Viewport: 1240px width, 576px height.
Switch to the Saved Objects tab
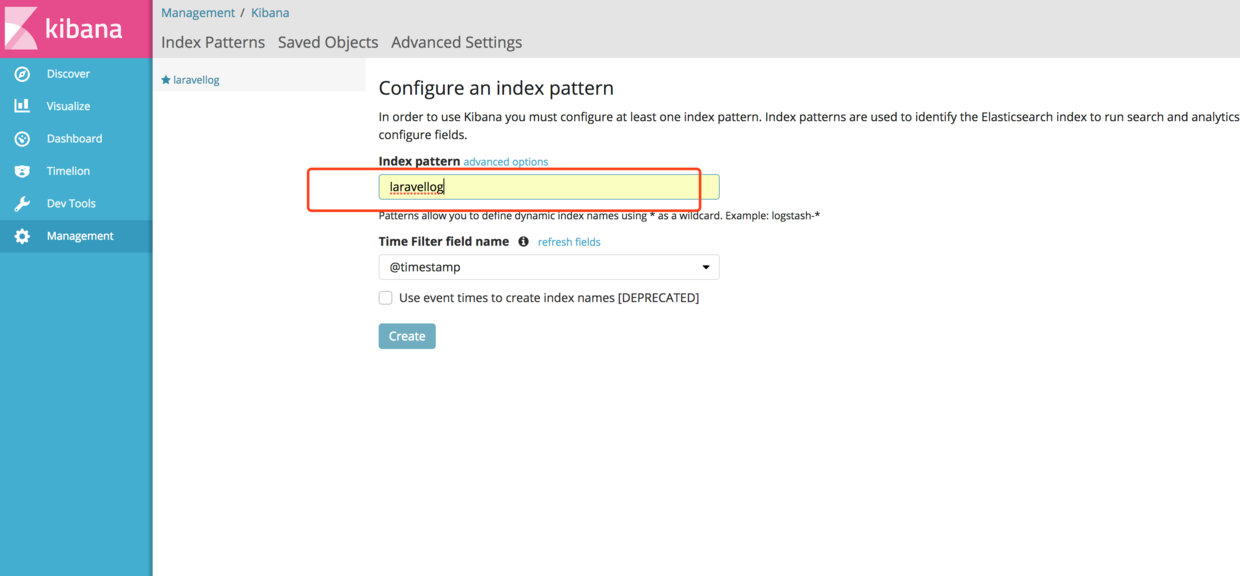coord(328,42)
